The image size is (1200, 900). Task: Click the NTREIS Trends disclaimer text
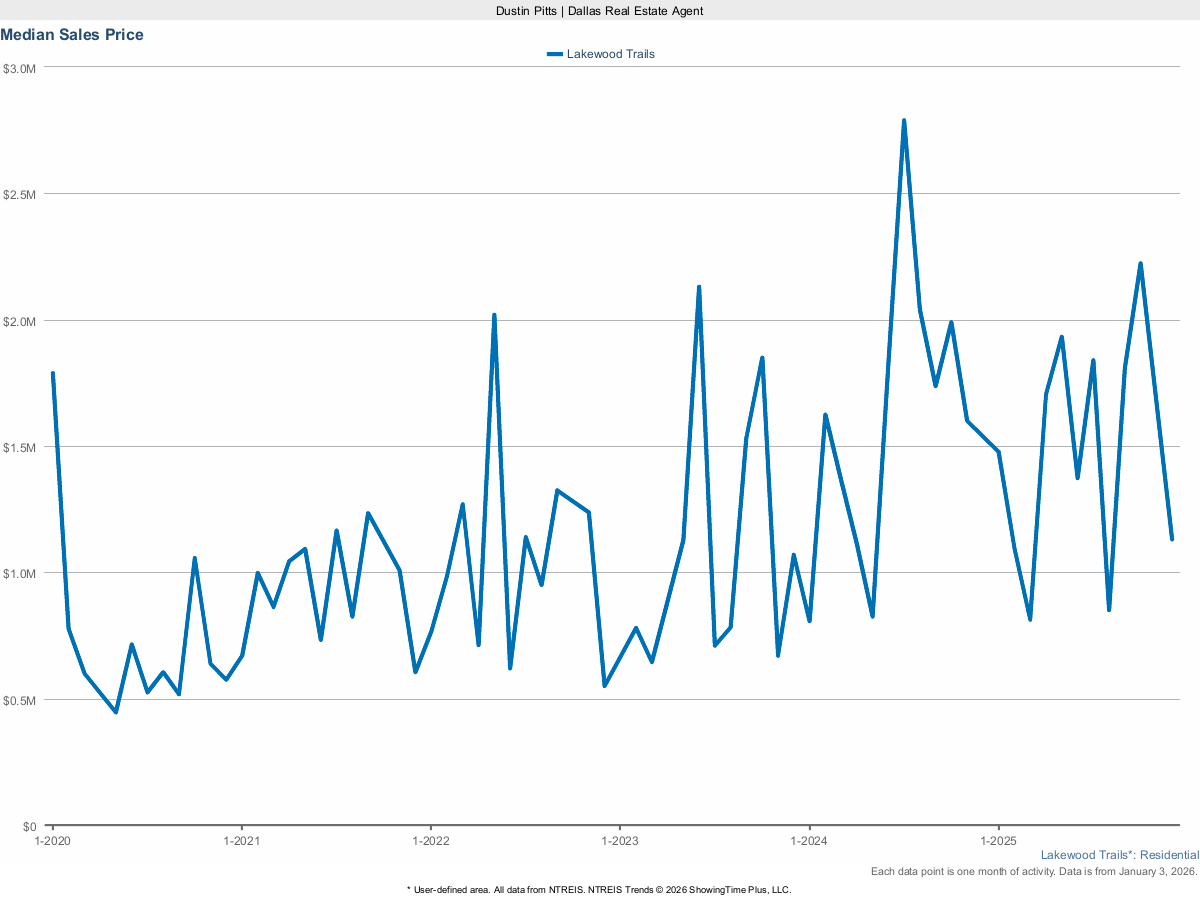(x=599, y=889)
